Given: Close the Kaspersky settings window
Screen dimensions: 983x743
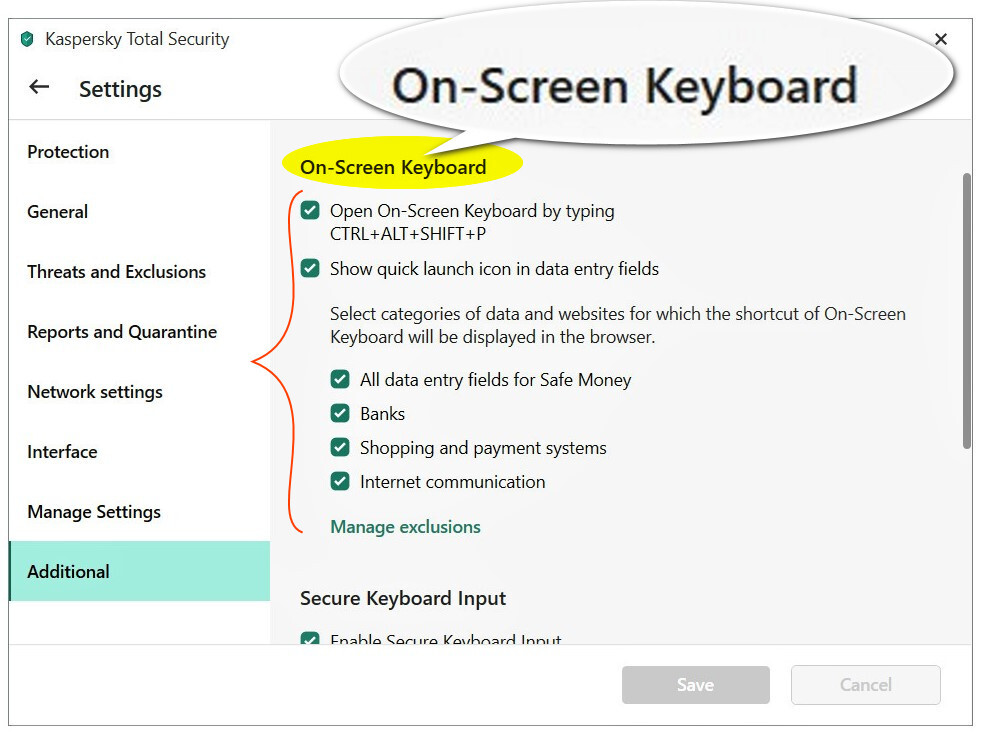Looking at the screenshot, I should [x=940, y=39].
